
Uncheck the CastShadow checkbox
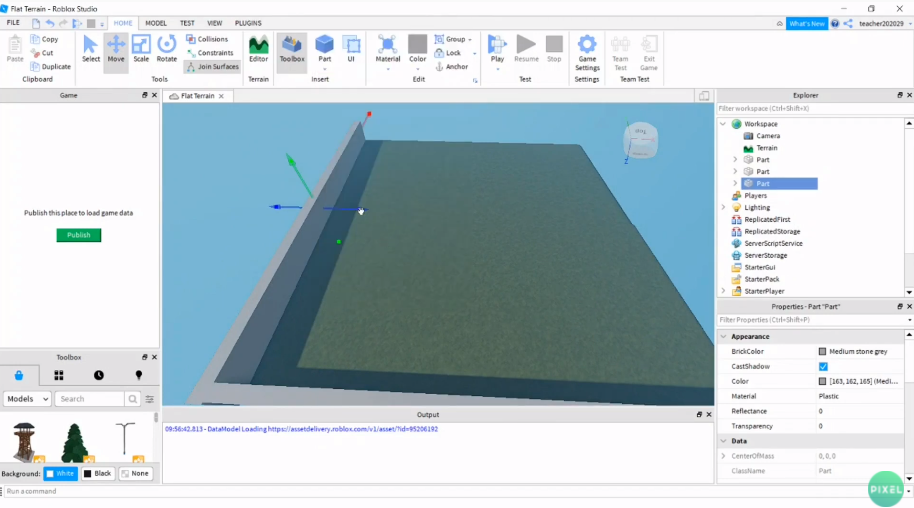[x=823, y=366]
